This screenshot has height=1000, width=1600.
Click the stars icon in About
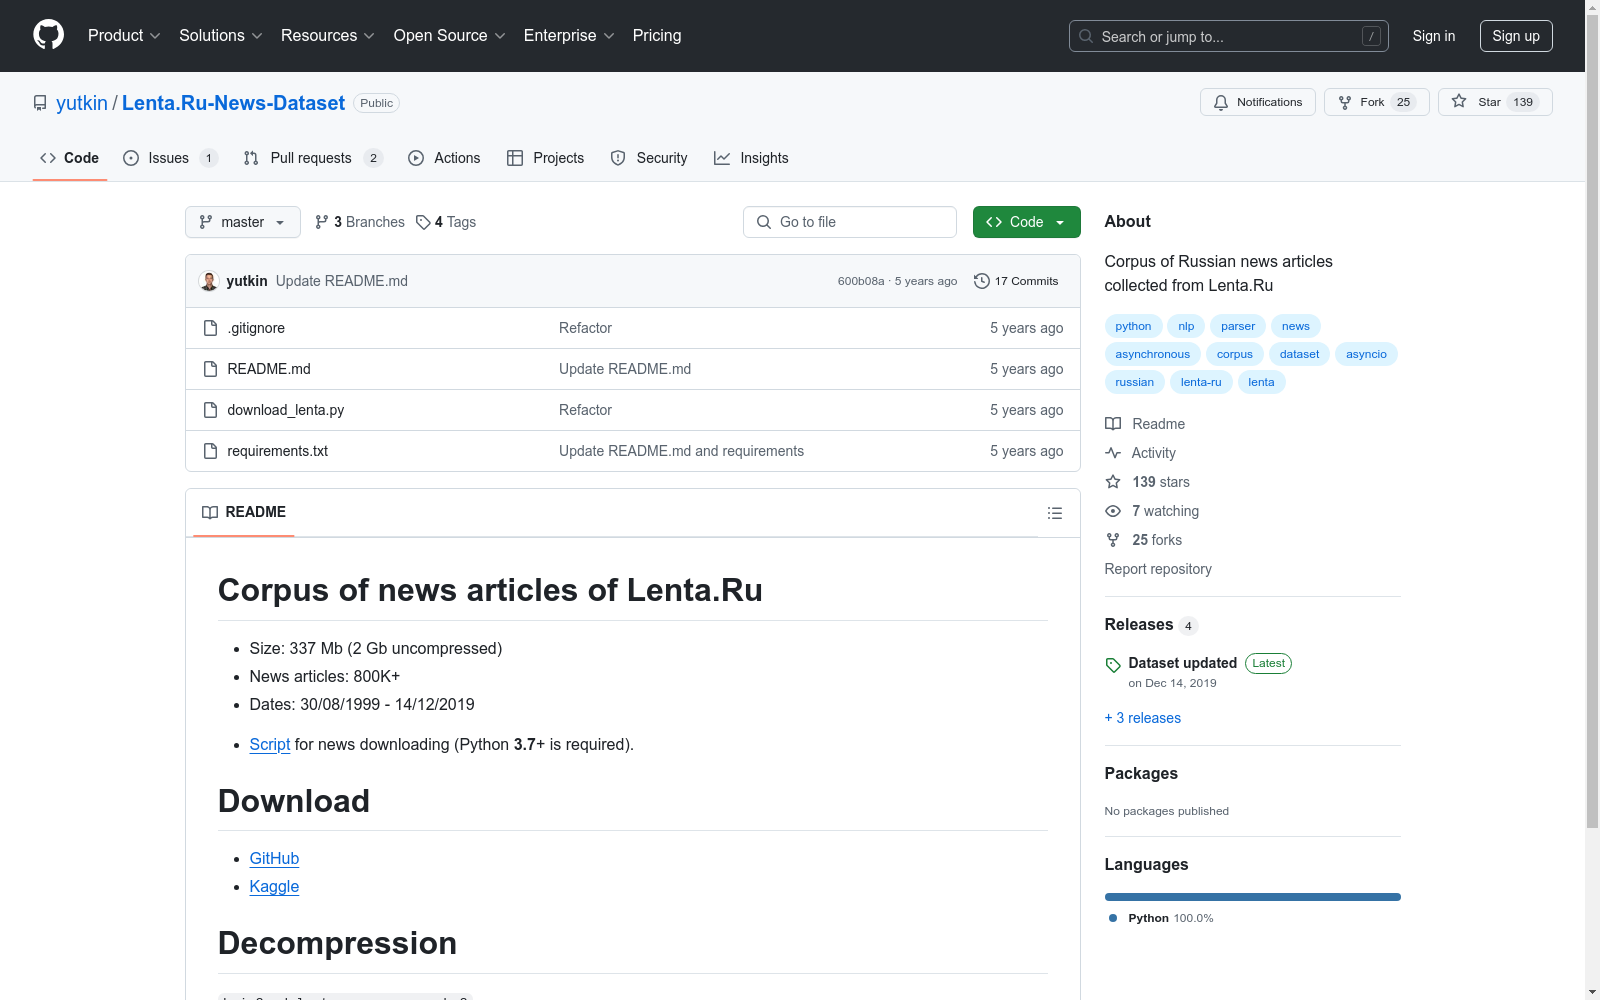1113,482
